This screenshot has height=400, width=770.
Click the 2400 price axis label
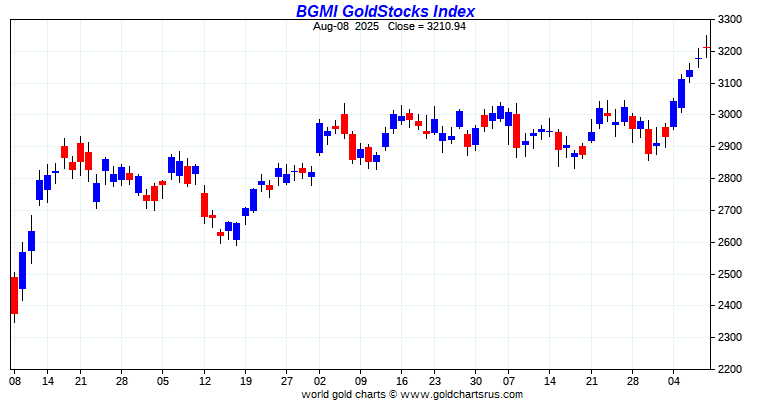tap(730, 306)
